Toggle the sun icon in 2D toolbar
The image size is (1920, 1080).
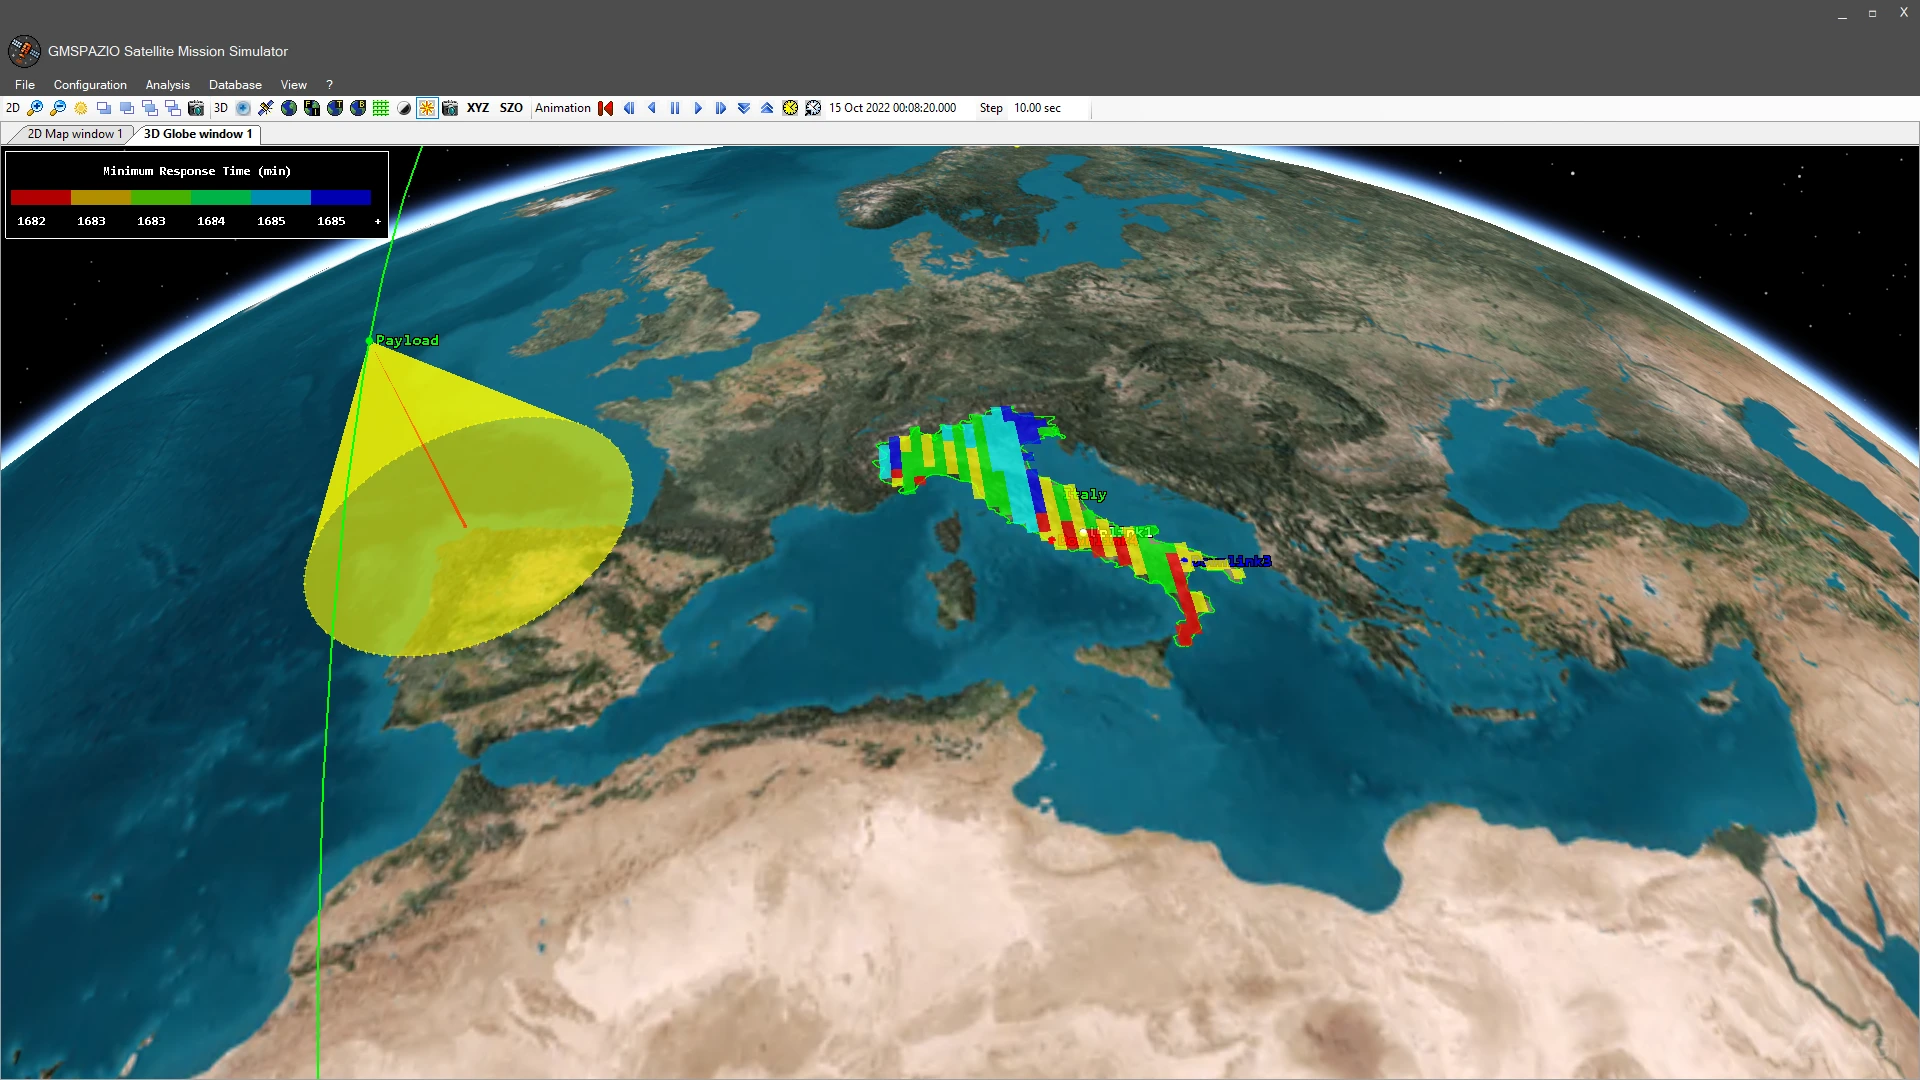coord(81,108)
